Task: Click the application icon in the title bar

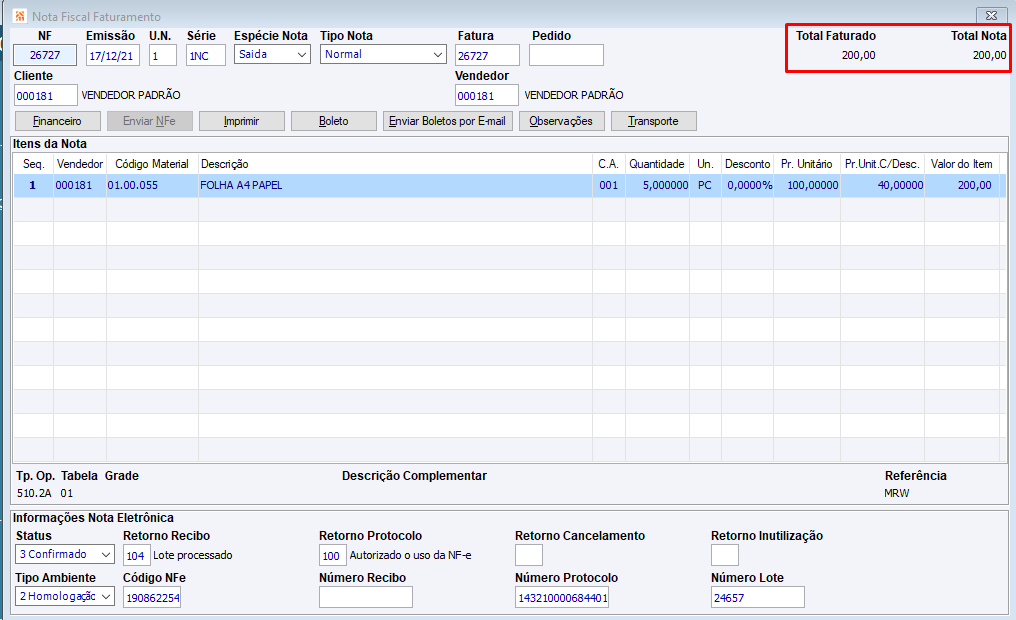Action: click(x=20, y=16)
